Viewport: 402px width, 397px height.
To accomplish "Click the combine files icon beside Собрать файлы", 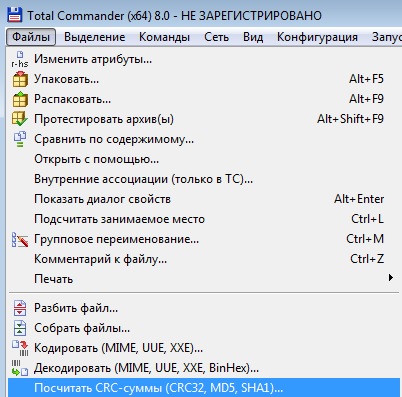I will click(20, 328).
